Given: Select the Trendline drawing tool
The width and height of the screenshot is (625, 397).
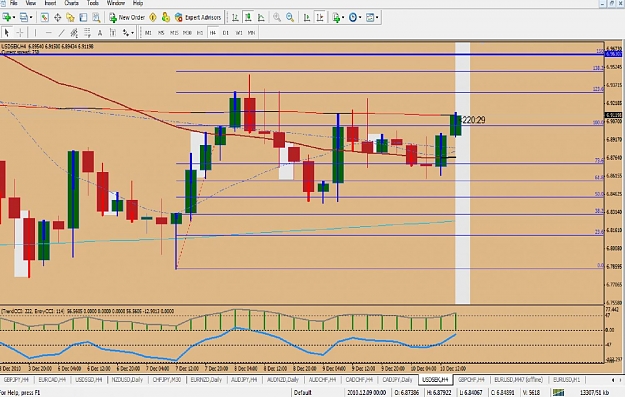Looking at the screenshot, I should pyautogui.click(x=61, y=32).
